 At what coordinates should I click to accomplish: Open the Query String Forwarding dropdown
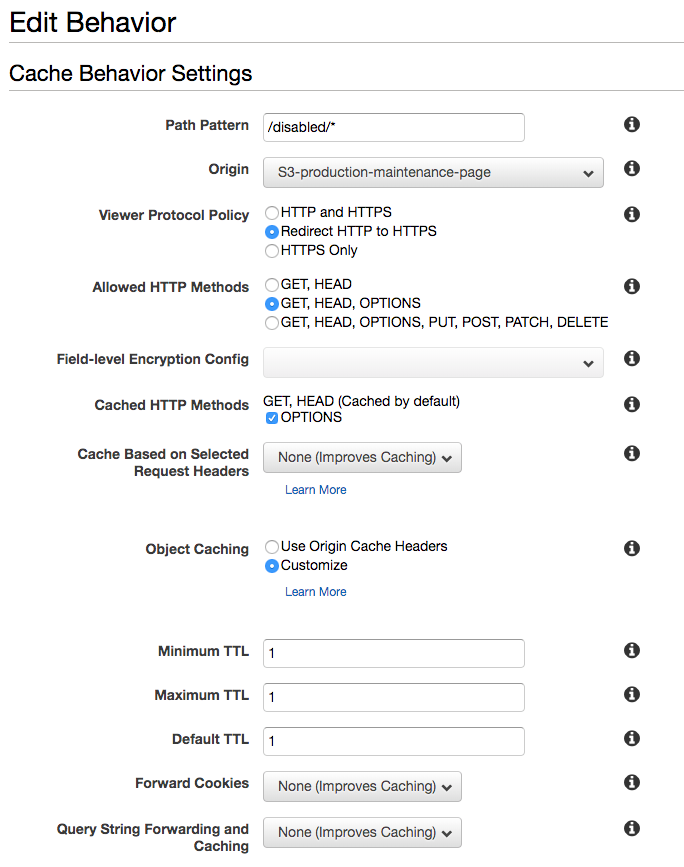point(362,832)
